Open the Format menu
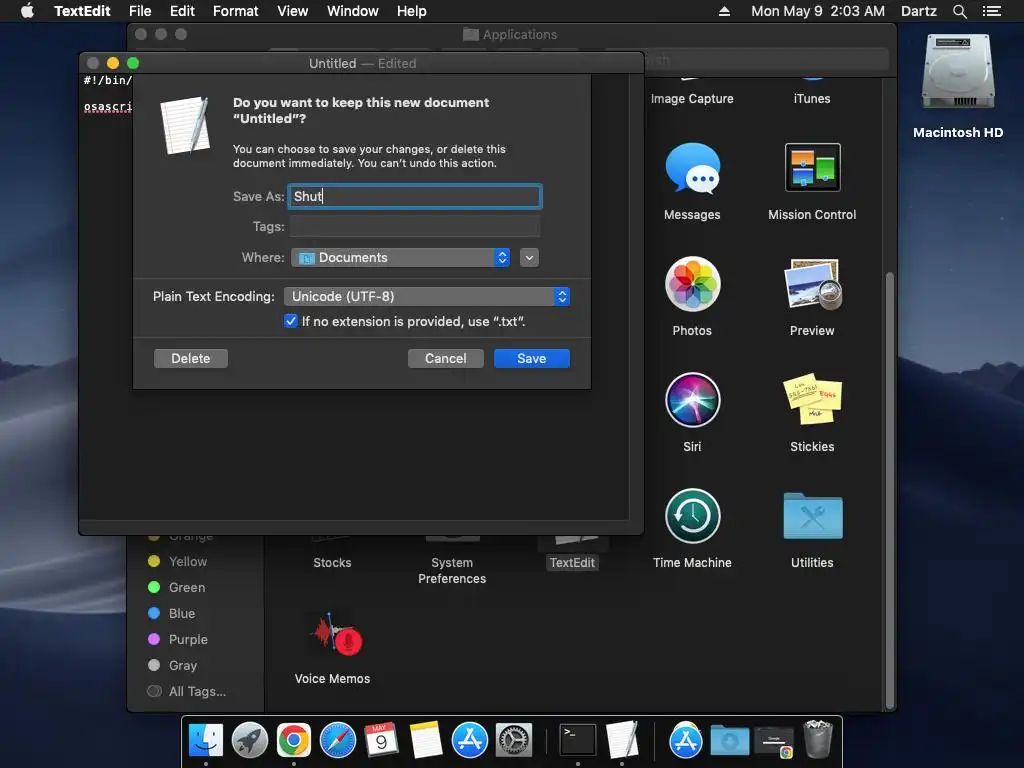The image size is (1024, 768). pos(236,11)
